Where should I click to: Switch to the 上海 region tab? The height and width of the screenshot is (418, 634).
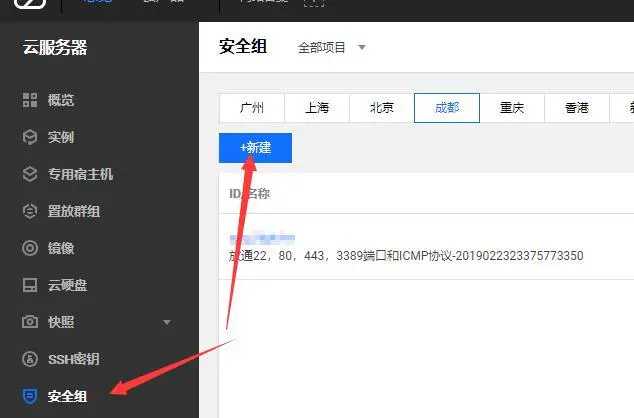tap(317, 108)
